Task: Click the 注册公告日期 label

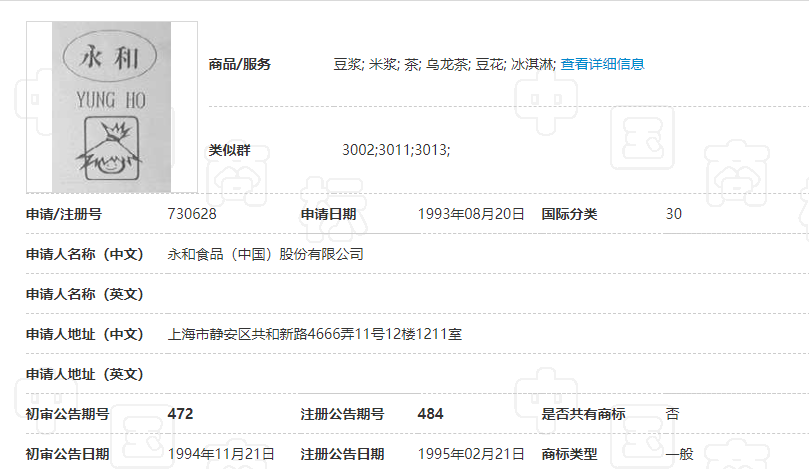Action: pyautogui.click(x=342, y=454)
